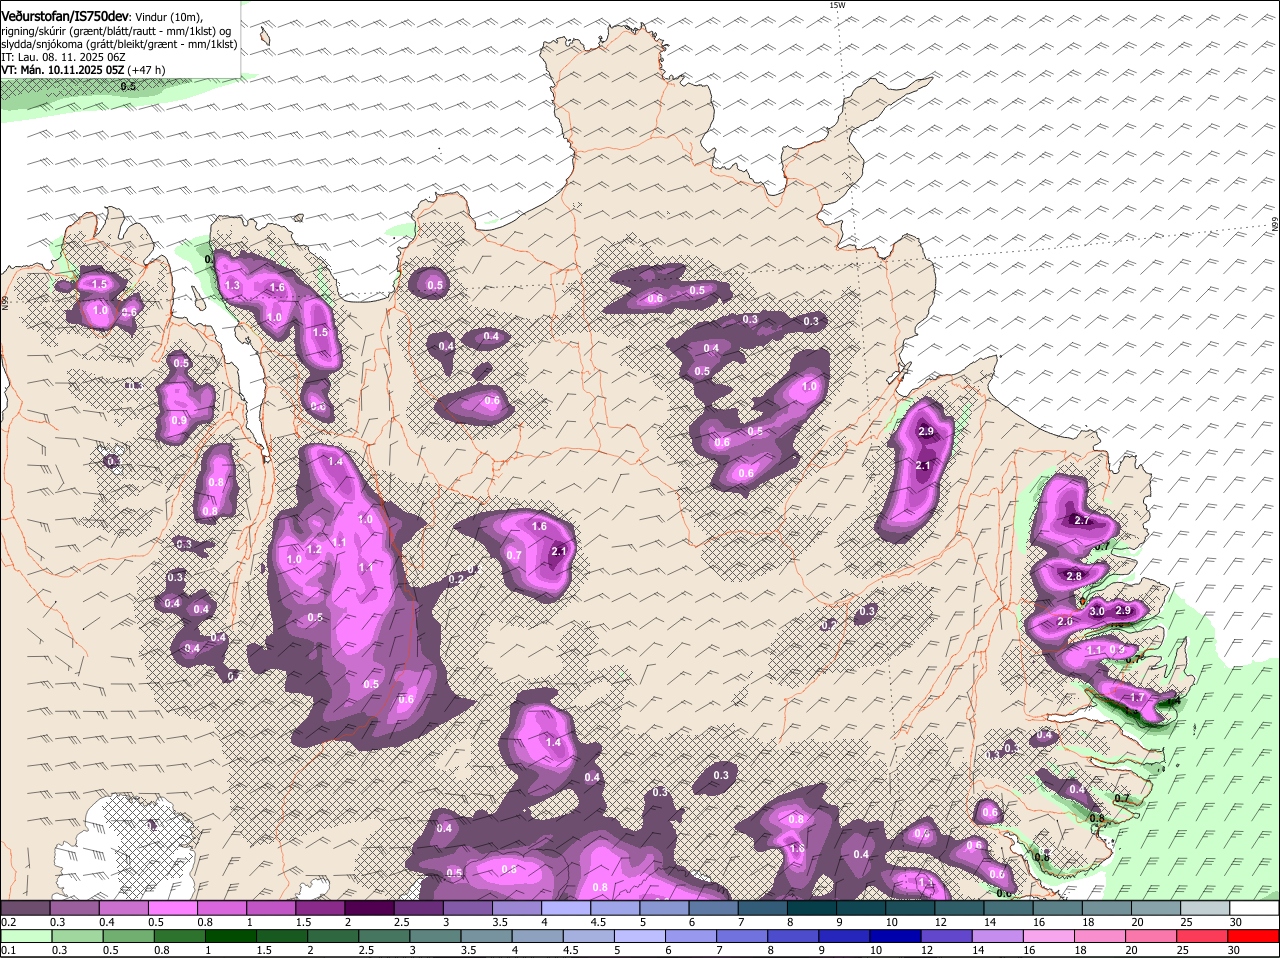Click the lower-row green swatch above label 0.8
The width and height of the screenshot is (1280, 958).
(x=178, y=936)
